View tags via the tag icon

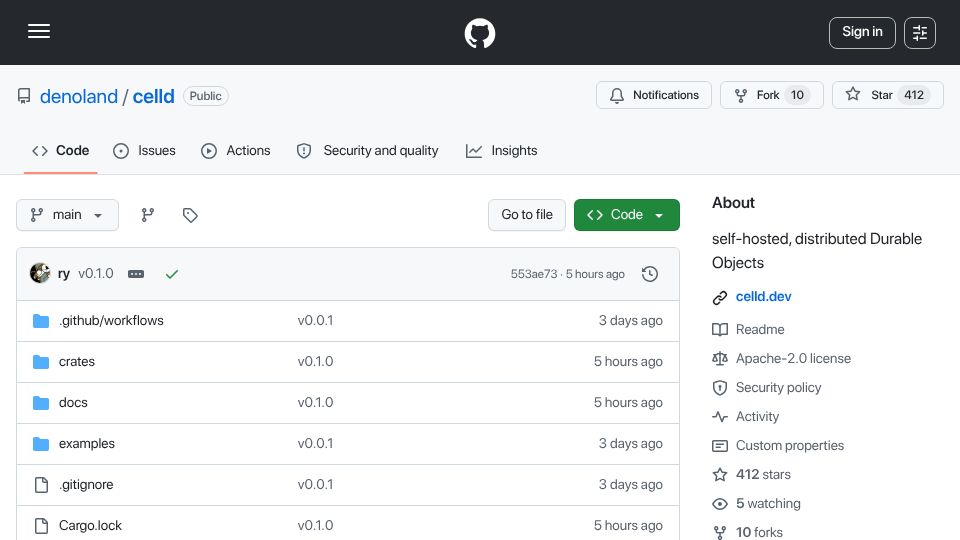[x=190, y=215]
